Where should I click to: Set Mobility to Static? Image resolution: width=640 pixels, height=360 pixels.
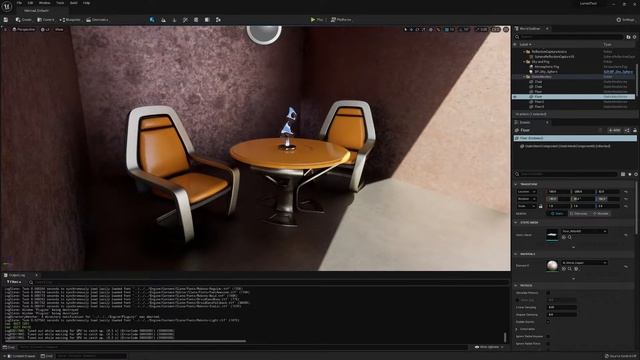point(557,213)
